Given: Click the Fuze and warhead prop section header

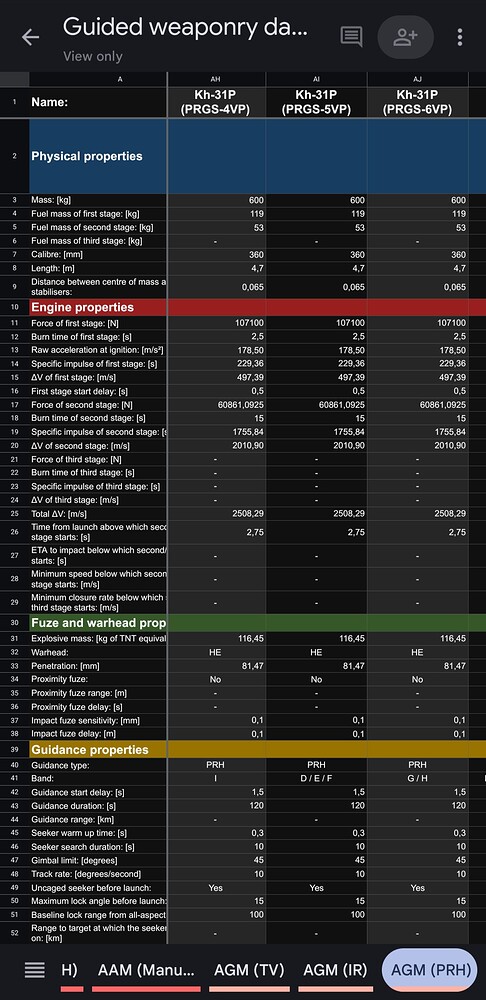Looking at the screenshot, I should coord(98,622).
